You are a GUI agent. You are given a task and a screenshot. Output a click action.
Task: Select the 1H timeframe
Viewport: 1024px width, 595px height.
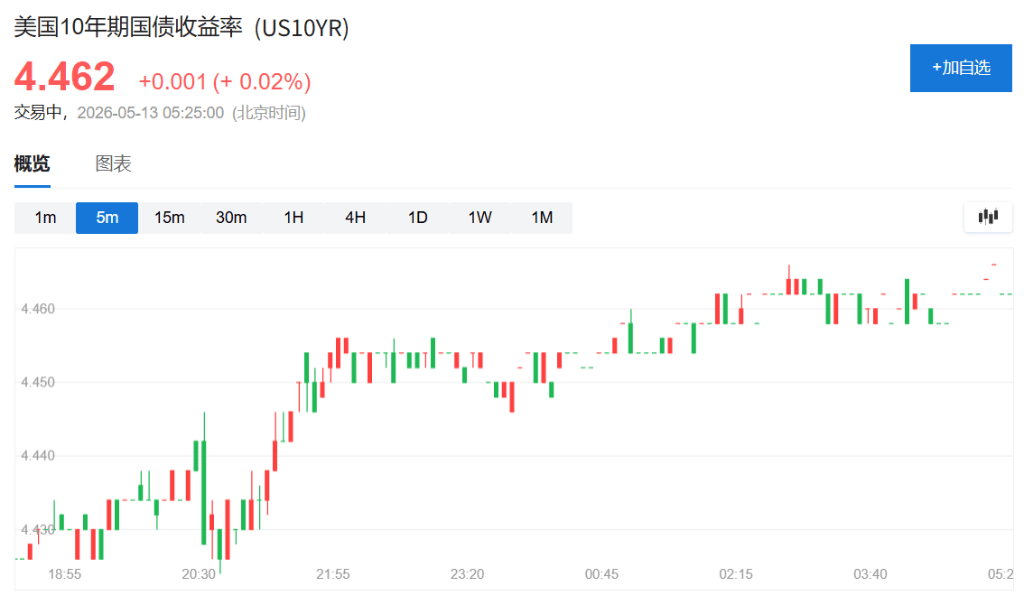click(293, 217)
